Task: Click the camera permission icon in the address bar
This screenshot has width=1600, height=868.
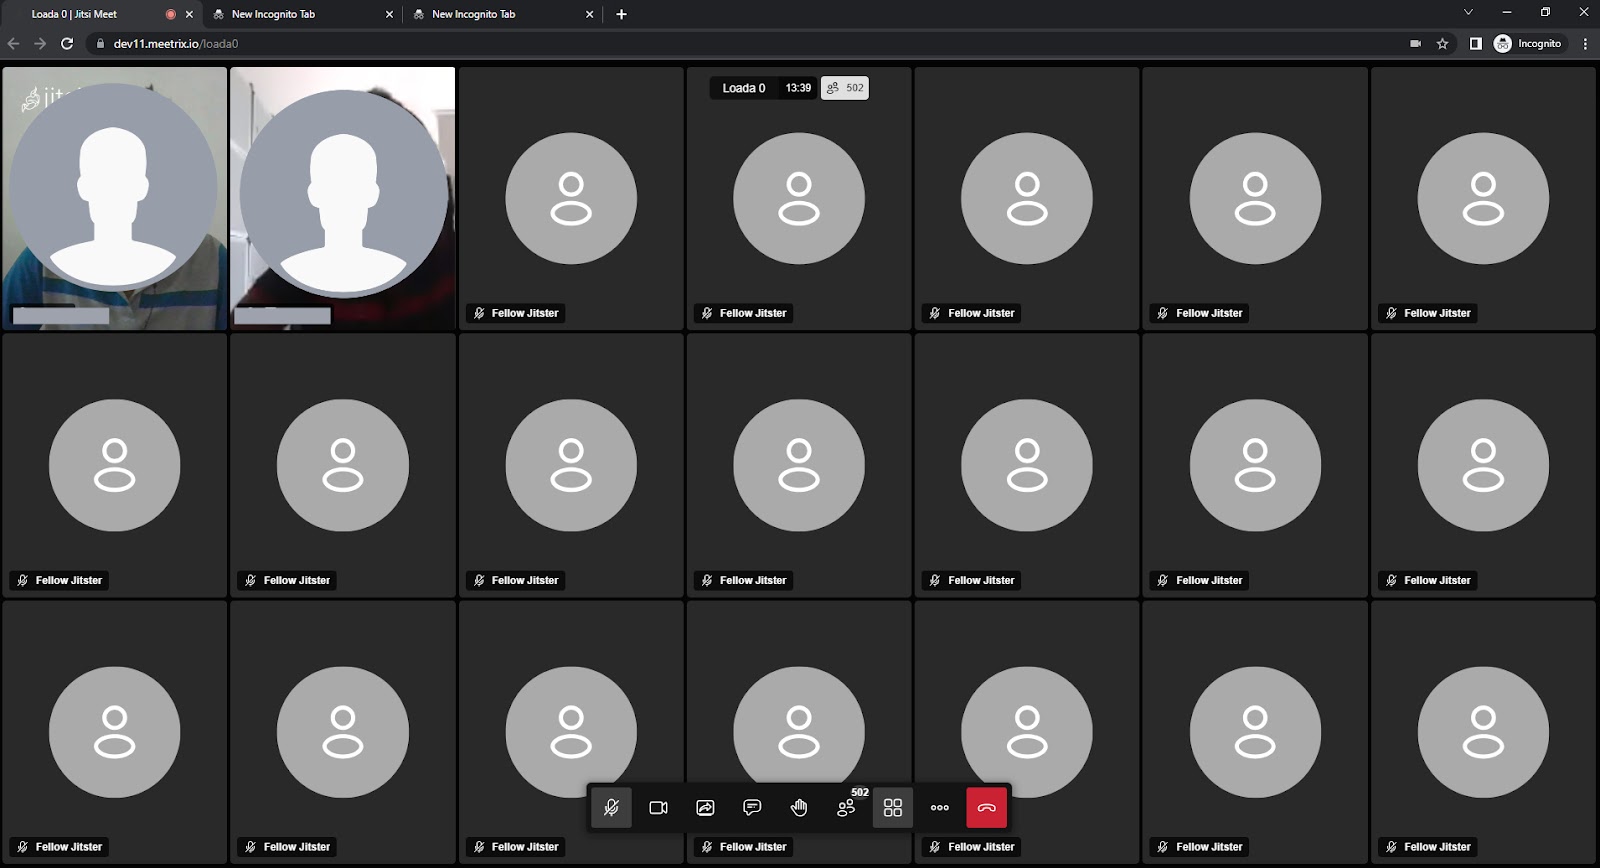Action: [1415, 44]
